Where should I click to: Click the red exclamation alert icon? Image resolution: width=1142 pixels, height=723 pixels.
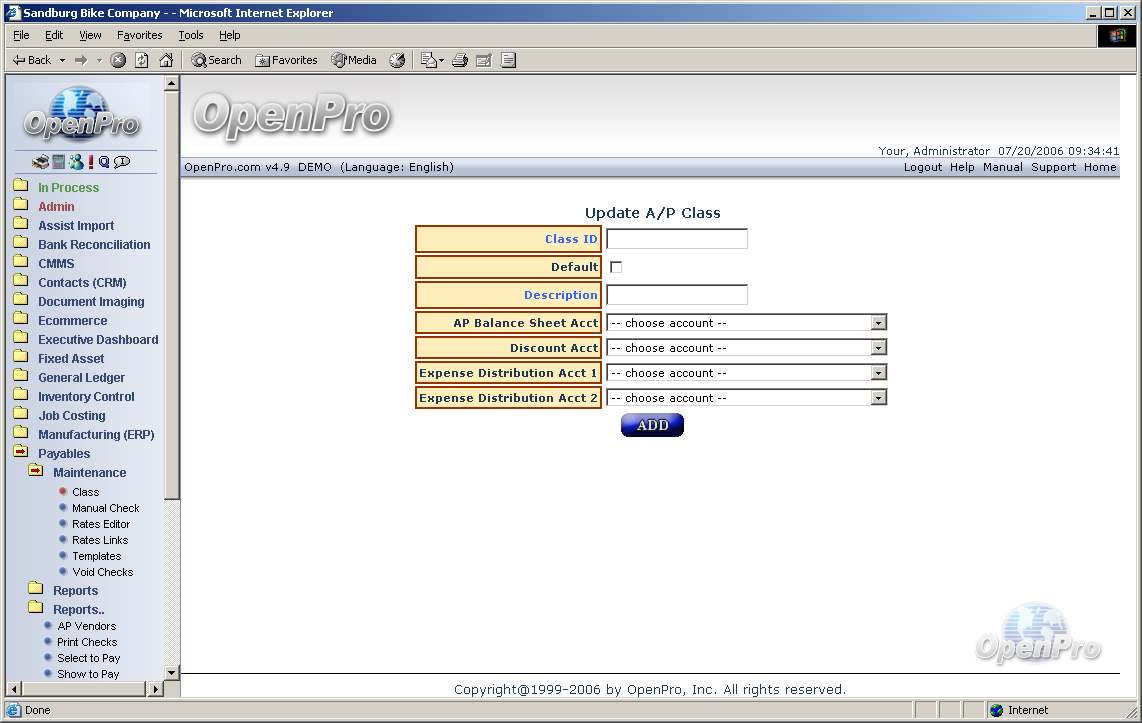(x=90, y=162)
